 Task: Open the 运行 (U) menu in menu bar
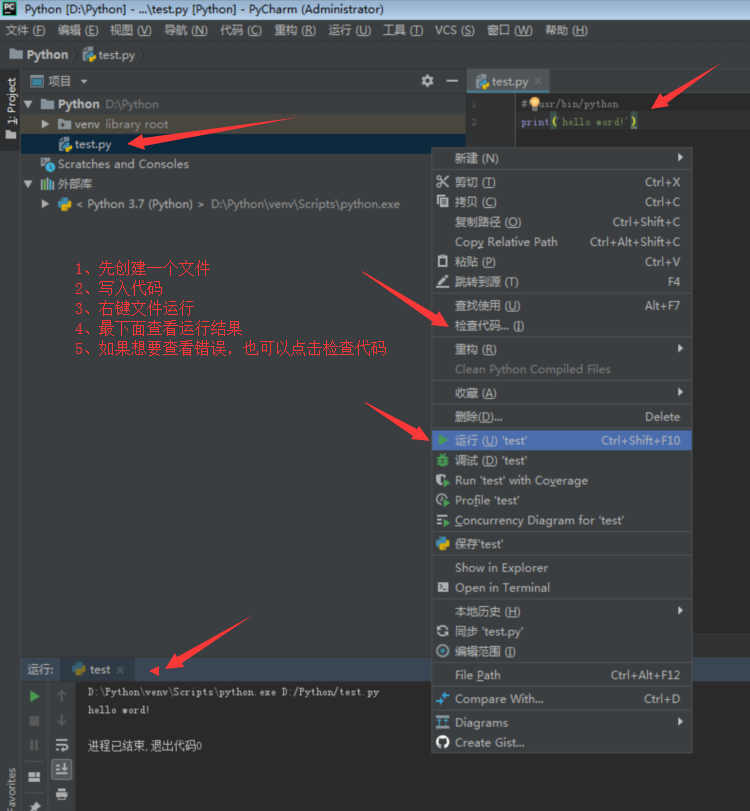349,31
